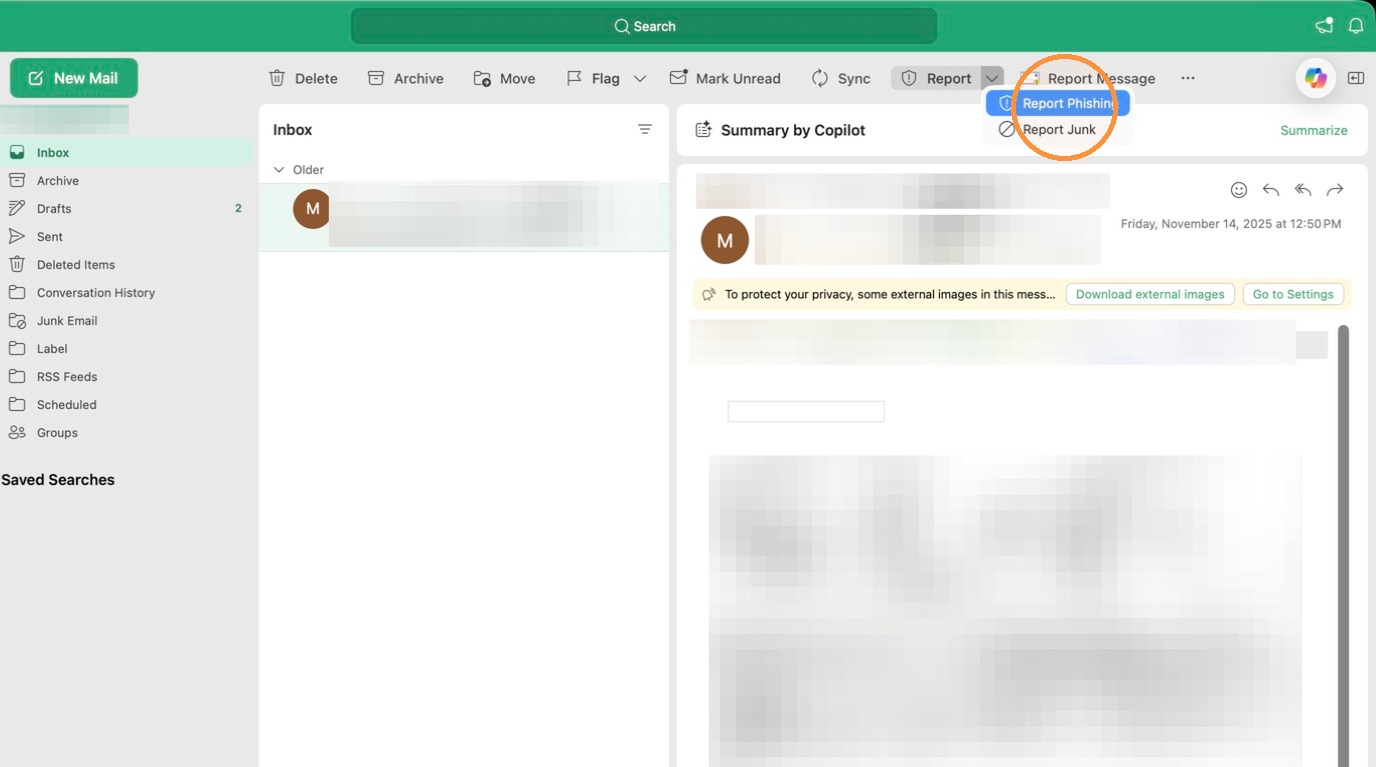Image resolution: width=1376 pixels, height=767 pixels.
Task: Compose with the New Mail button
Action: [x=74, y=78]
